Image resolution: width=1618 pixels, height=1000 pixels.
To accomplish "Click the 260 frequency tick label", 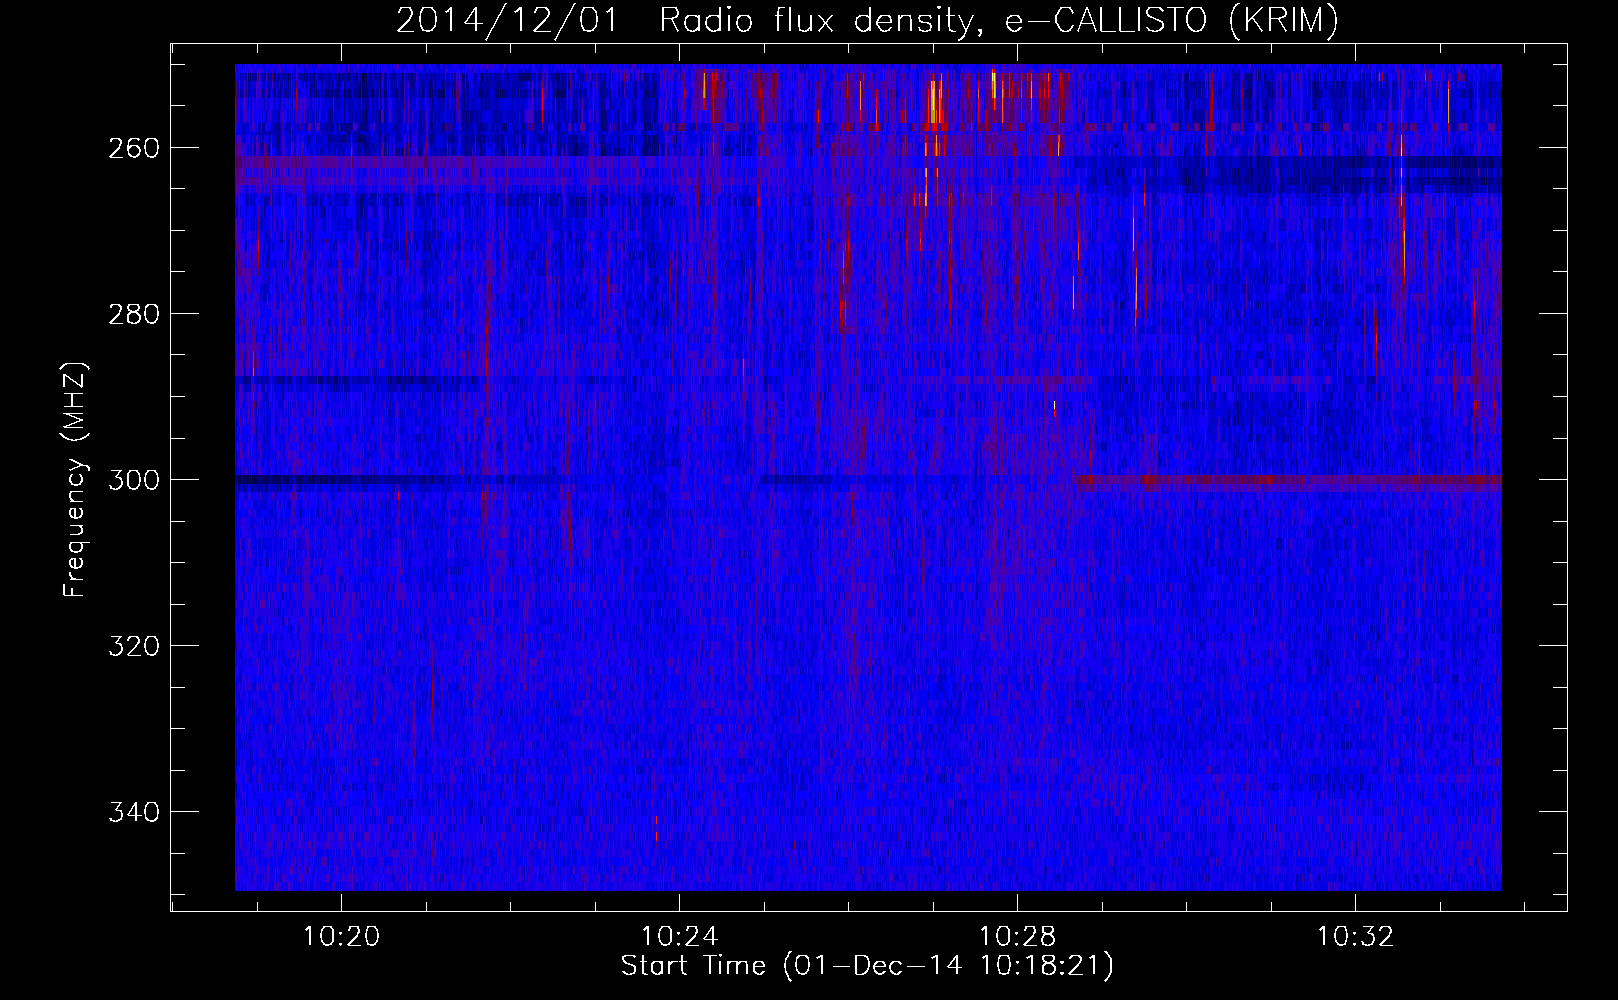I will (x=132, y=148).
